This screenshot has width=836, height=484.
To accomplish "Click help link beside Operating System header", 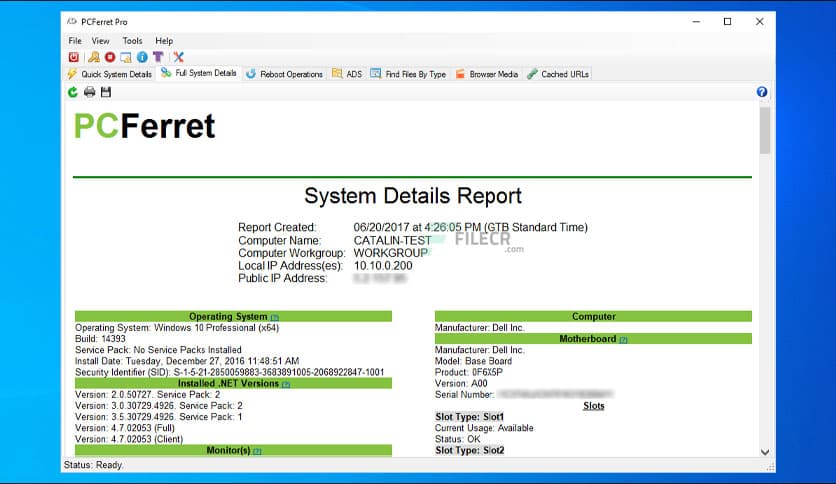I will (x=275, y=317).
